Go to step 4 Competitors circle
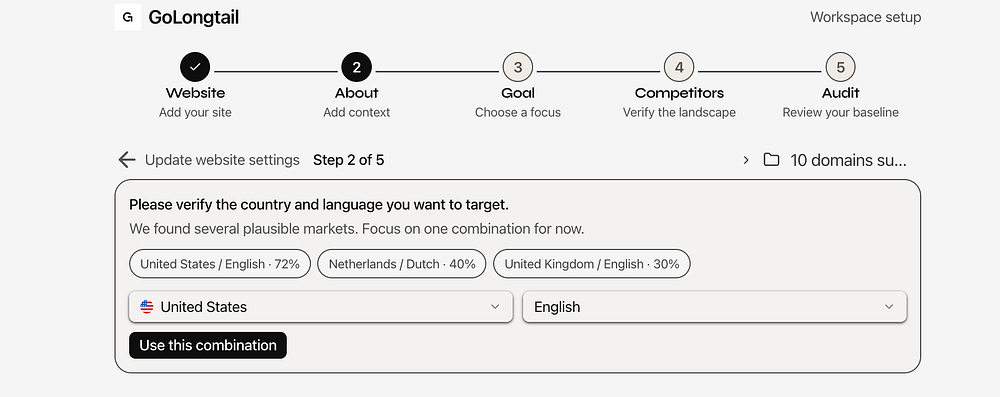The width and height of the screenshot is (1000, 397). [x=679, y=67]
